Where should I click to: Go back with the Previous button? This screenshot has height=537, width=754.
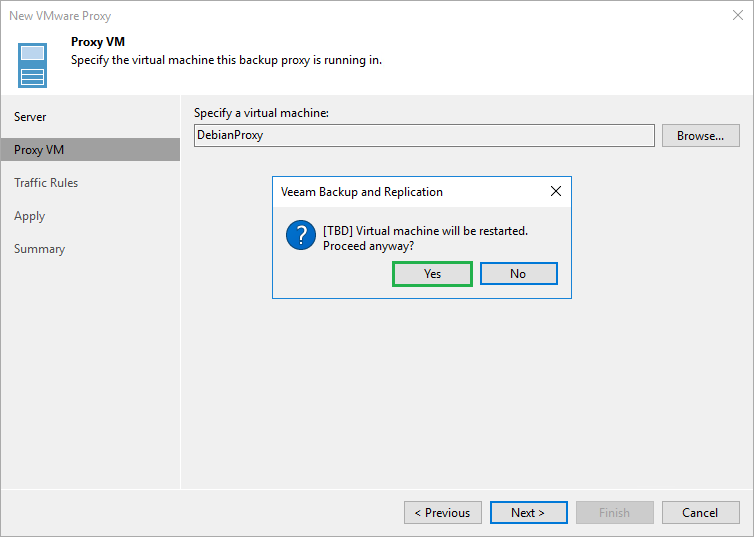point(442,513)
